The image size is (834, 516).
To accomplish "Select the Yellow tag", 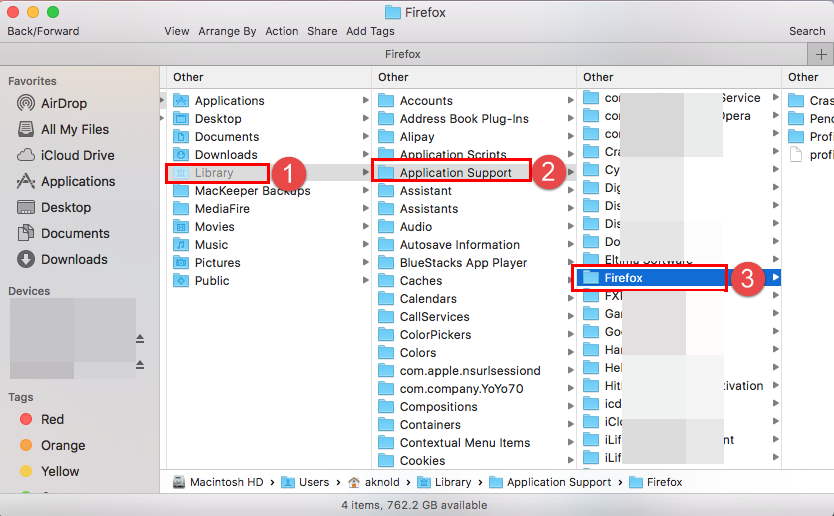I will point(49,471).
